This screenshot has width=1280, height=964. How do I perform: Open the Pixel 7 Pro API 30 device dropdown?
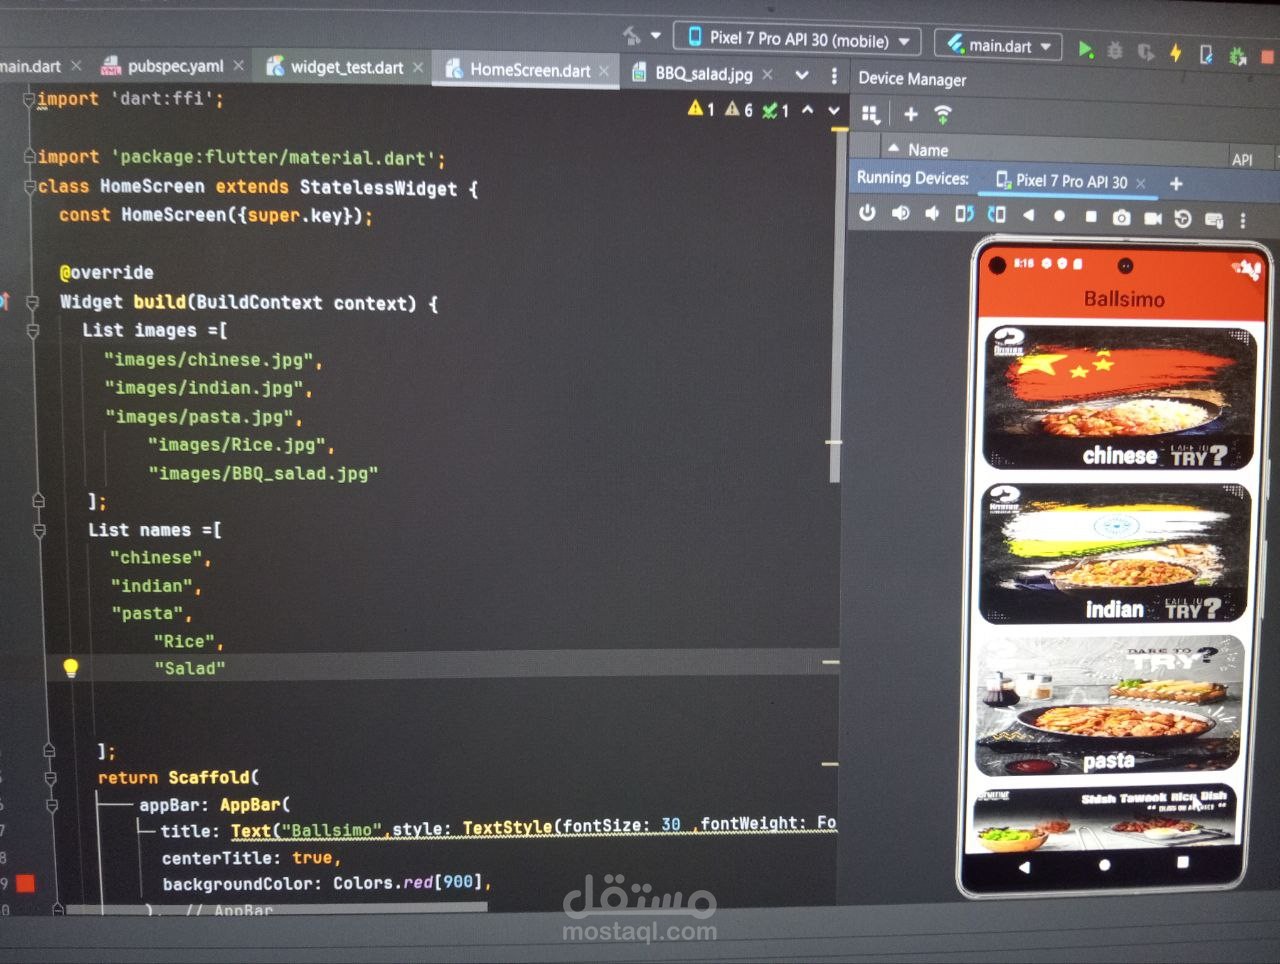click(x=797, y=39)
